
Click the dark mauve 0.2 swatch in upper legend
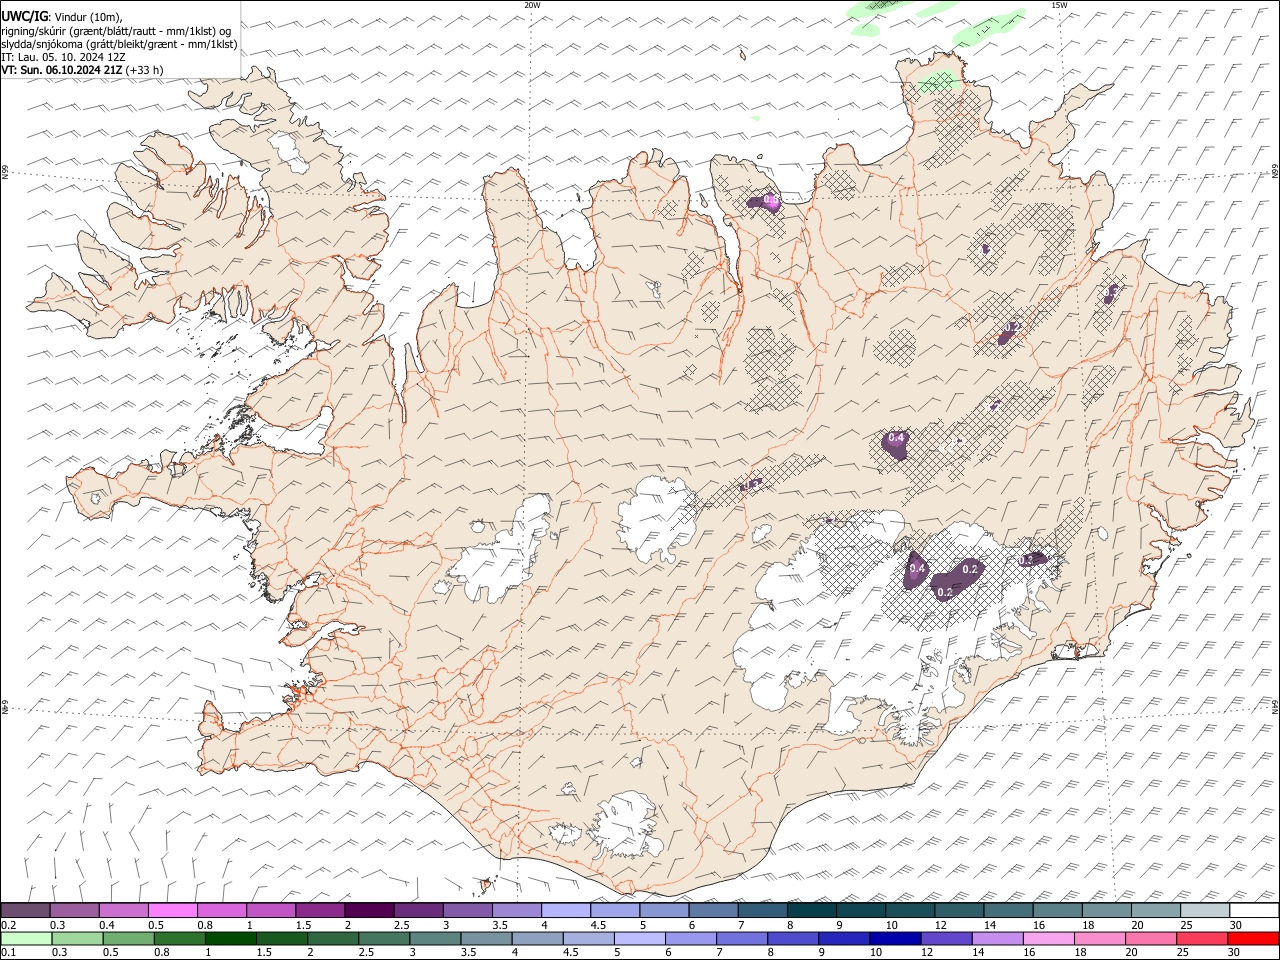[x=25, y=911]
